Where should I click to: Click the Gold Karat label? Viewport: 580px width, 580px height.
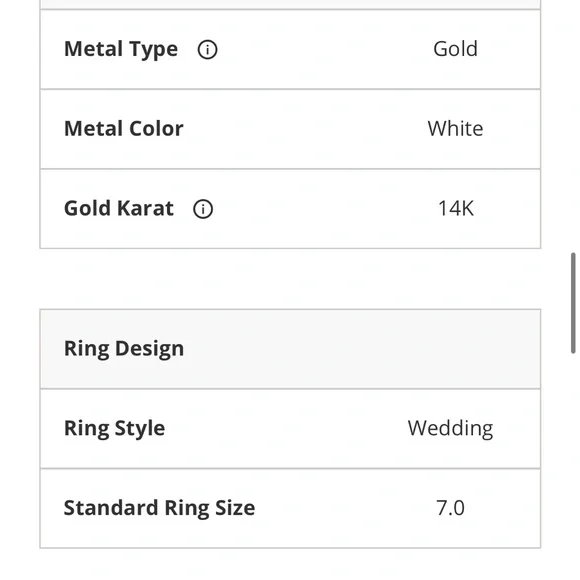tap(119, 208)
